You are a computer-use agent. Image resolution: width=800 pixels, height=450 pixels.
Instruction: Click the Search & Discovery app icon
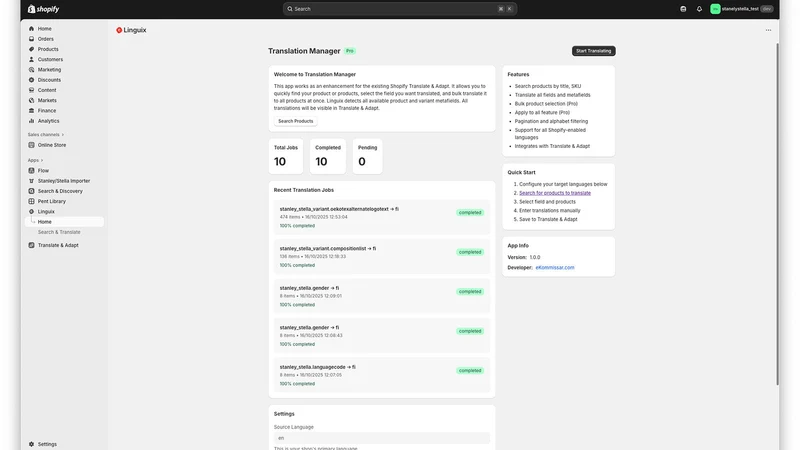(31, 191)
